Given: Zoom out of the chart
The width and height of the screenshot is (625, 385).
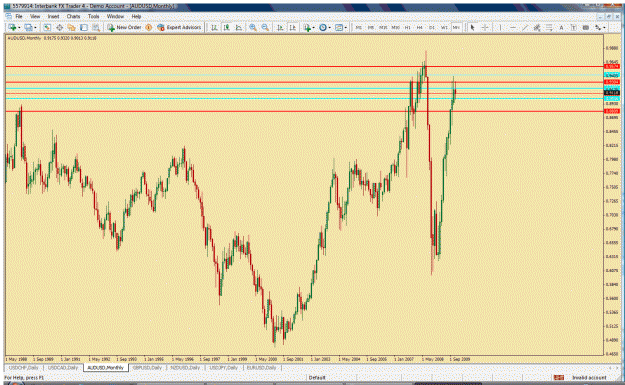Looking at the screenshot, I should (x=265, y=28).
